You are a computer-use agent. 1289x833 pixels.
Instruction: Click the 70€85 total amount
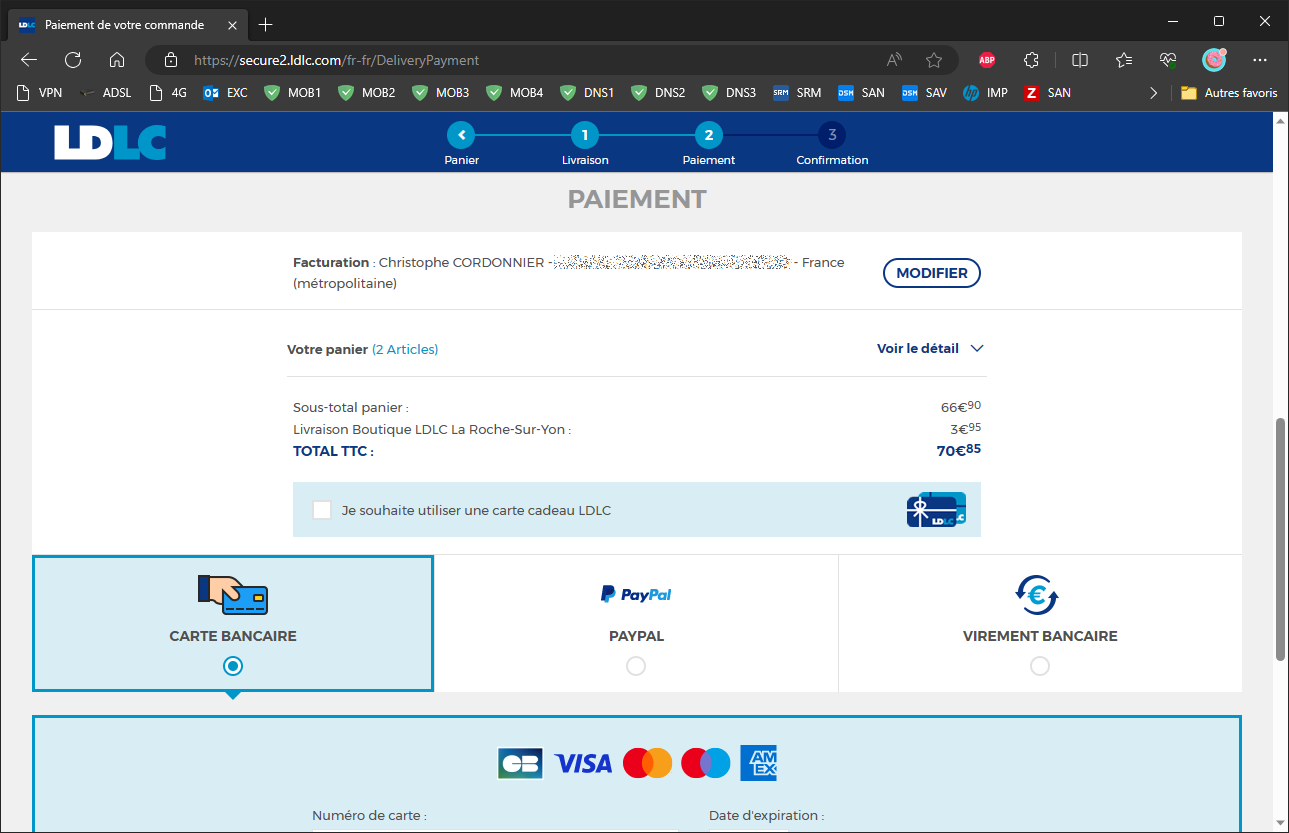click(x=959, y=450)
